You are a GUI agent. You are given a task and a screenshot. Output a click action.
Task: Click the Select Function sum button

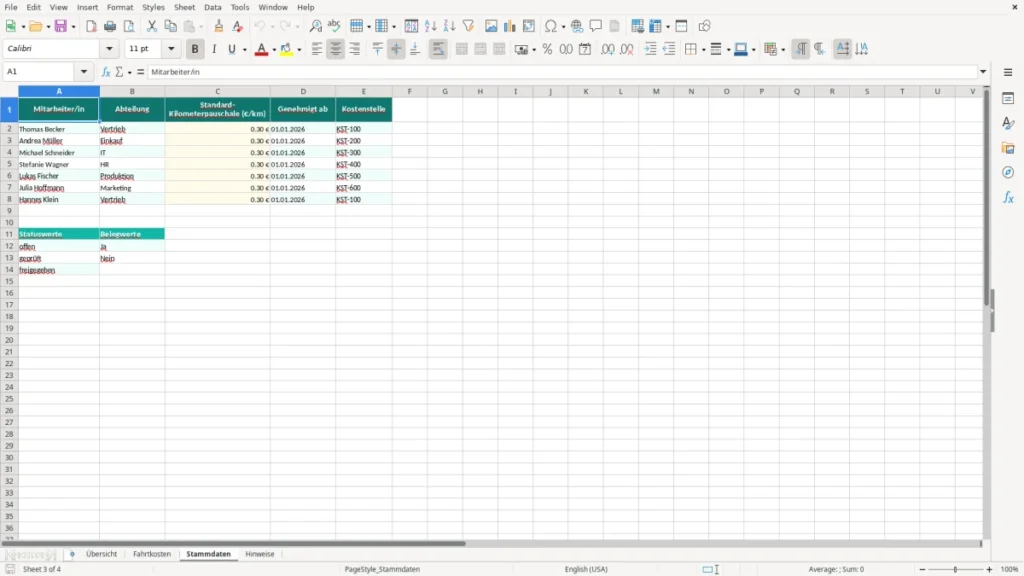click(120, 72)
